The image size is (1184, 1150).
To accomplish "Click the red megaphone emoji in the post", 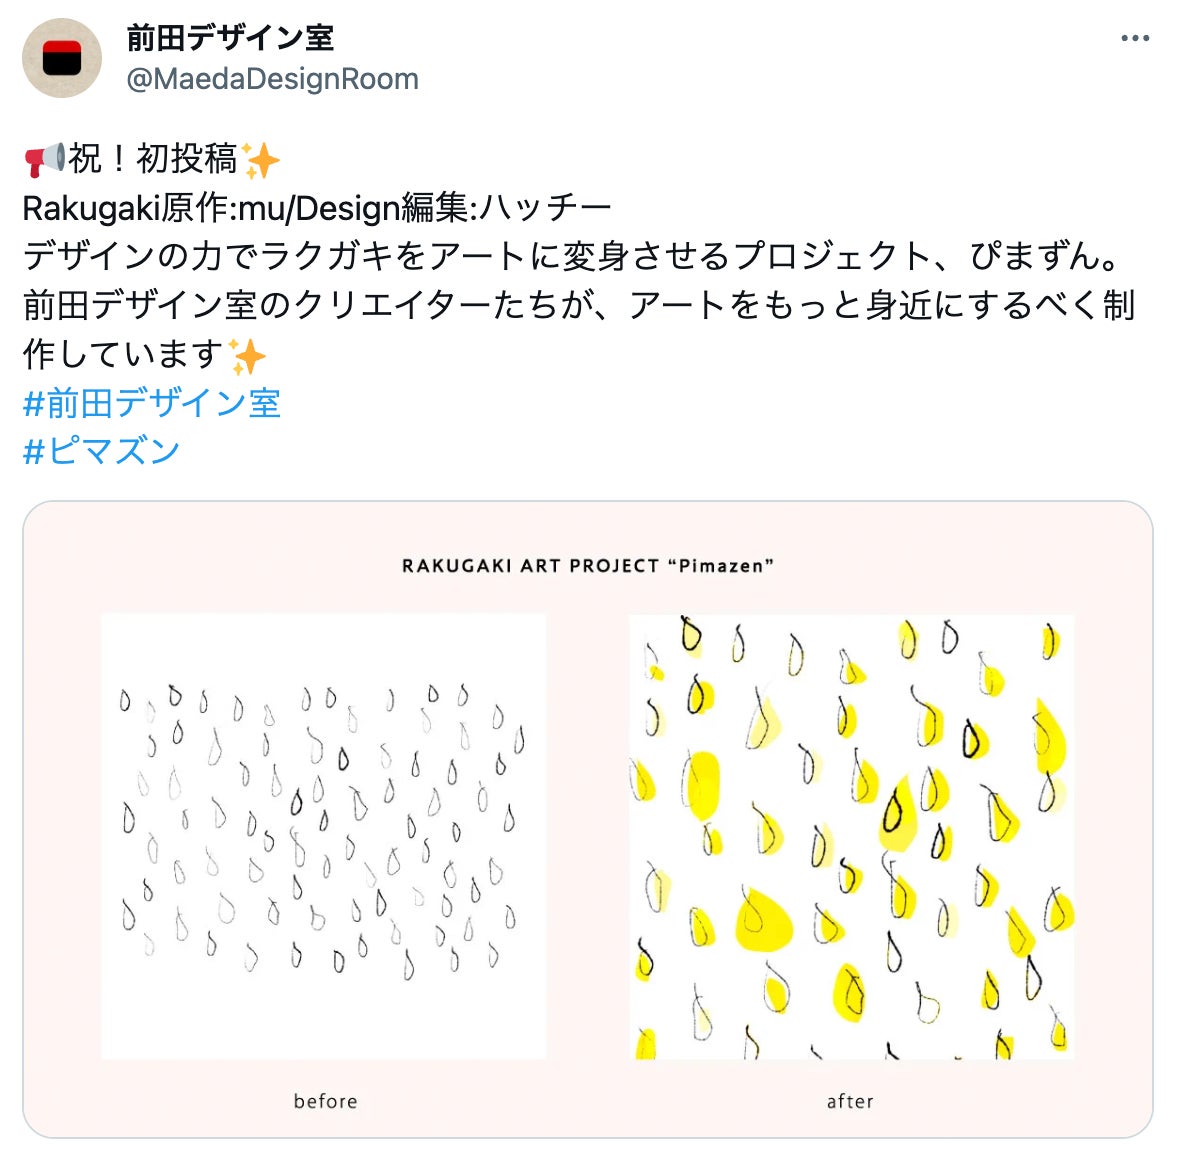I will pyautogui.click(x=45, y=159).
